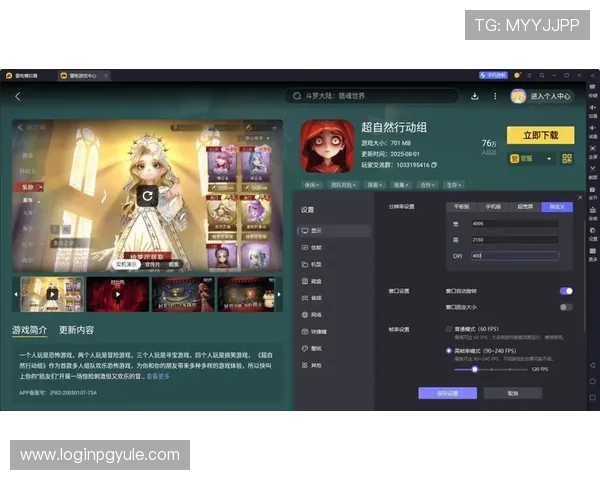This screenshot has height=480, width=600.
Task: Open Wallpaper (壁纸) settings section
Action: pos(334,348)
